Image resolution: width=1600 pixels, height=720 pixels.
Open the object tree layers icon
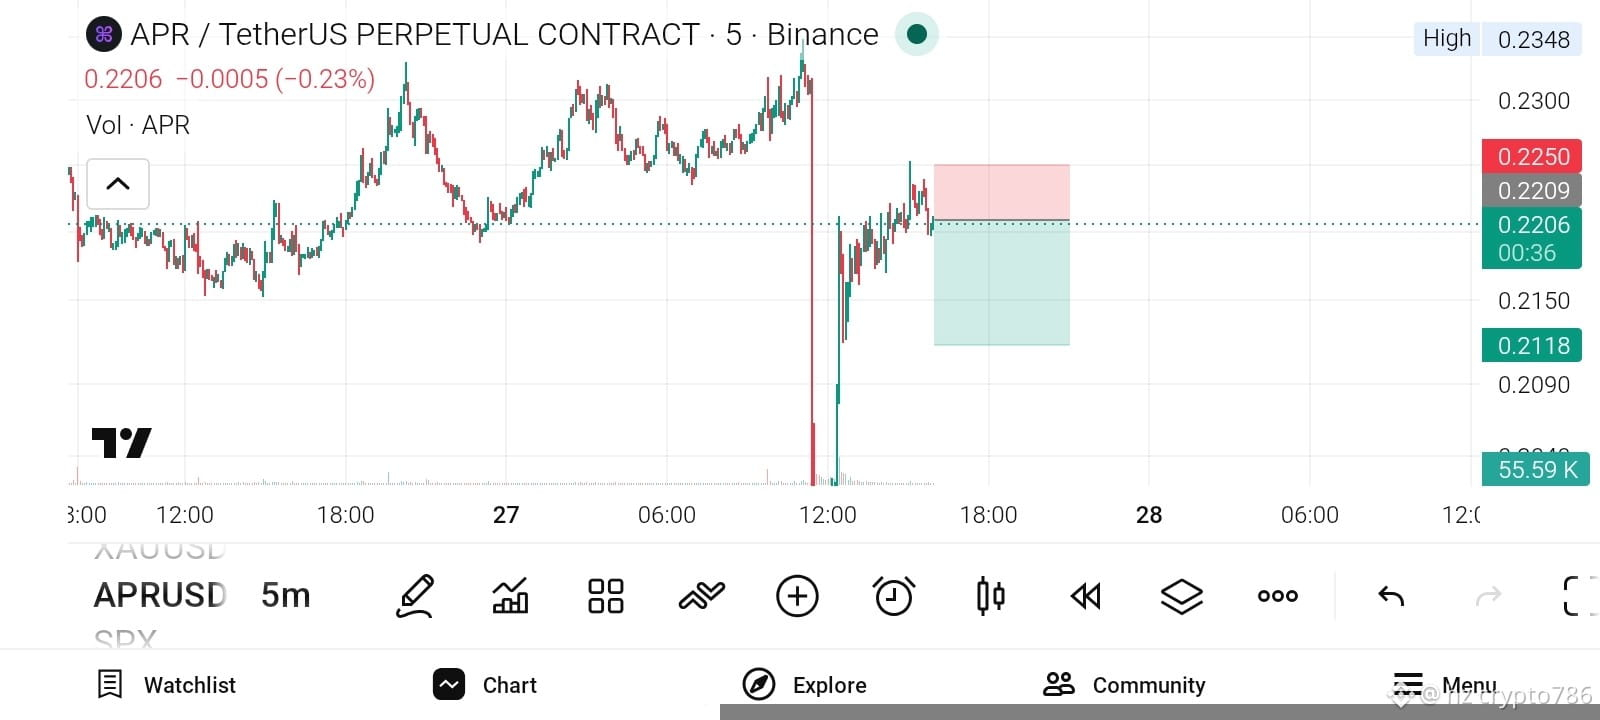click(x=1181, y=596)
